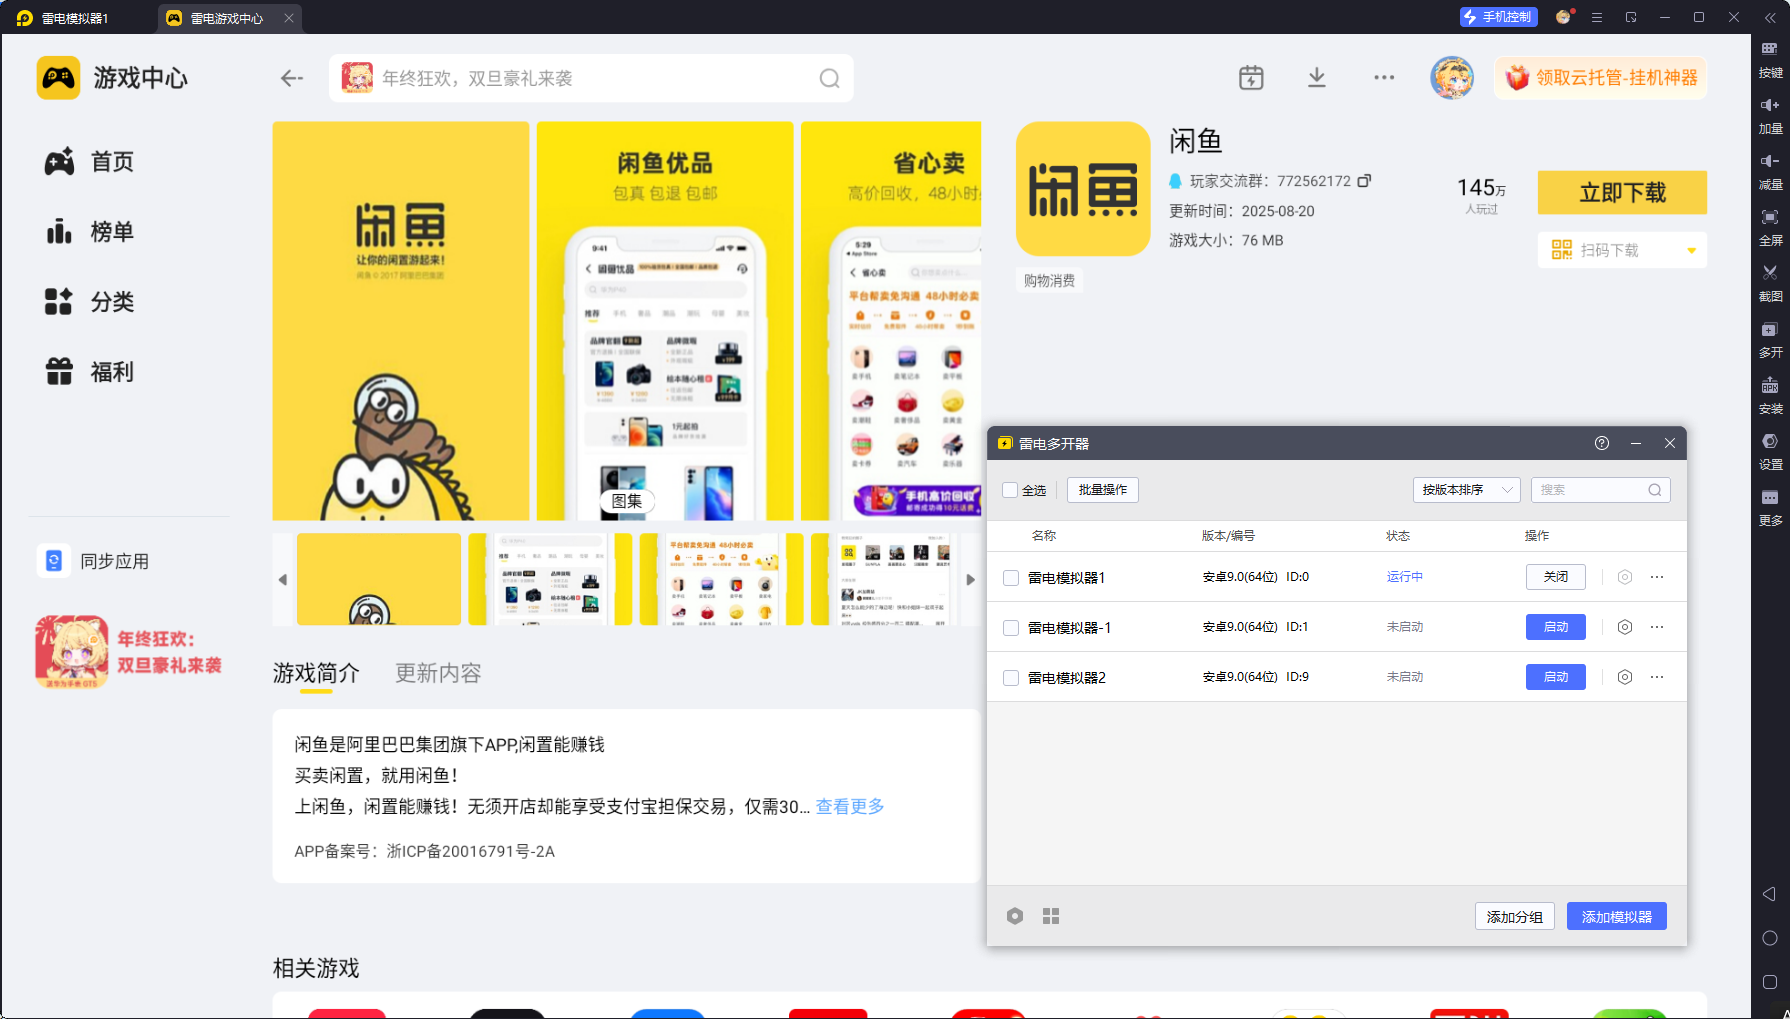Viewport: 1790px width, 1019px height.
Task: Expand the 扫码下载 dropdown
Action: tap(1691, 250)
